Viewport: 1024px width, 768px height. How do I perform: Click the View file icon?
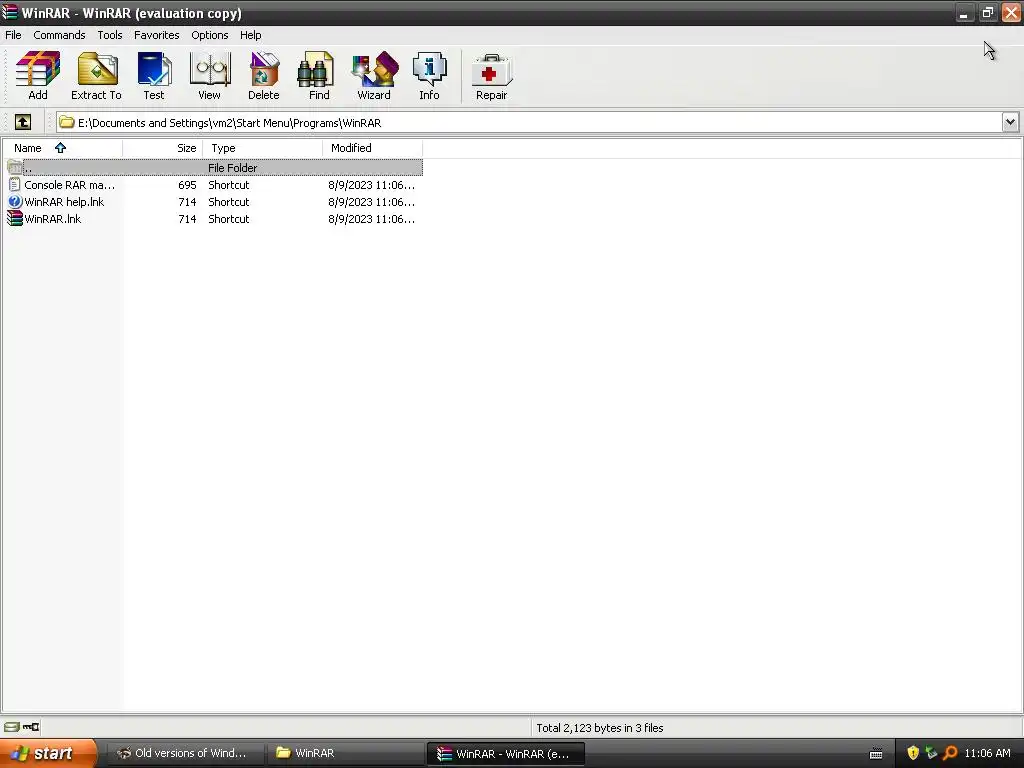click(210, 69)
